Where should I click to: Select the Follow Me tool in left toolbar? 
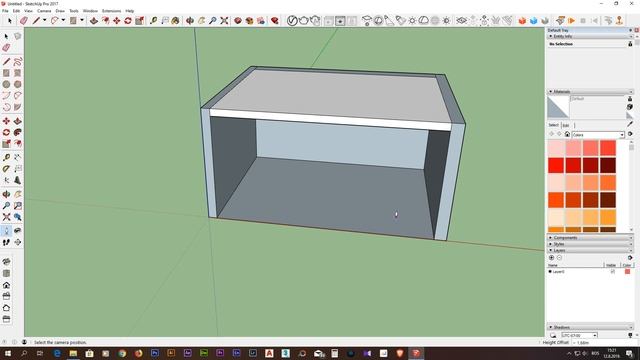pyautogui.click(x=18, y=132)
